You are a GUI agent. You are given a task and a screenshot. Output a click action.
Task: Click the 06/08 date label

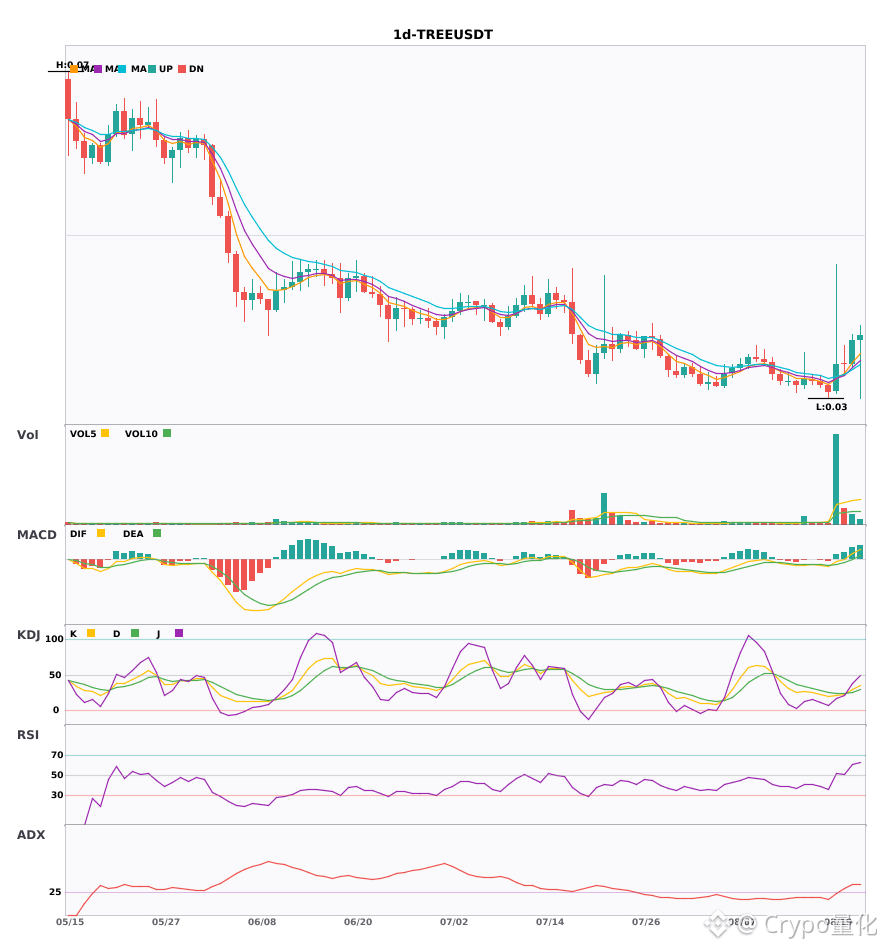click(x=262, y=922)
